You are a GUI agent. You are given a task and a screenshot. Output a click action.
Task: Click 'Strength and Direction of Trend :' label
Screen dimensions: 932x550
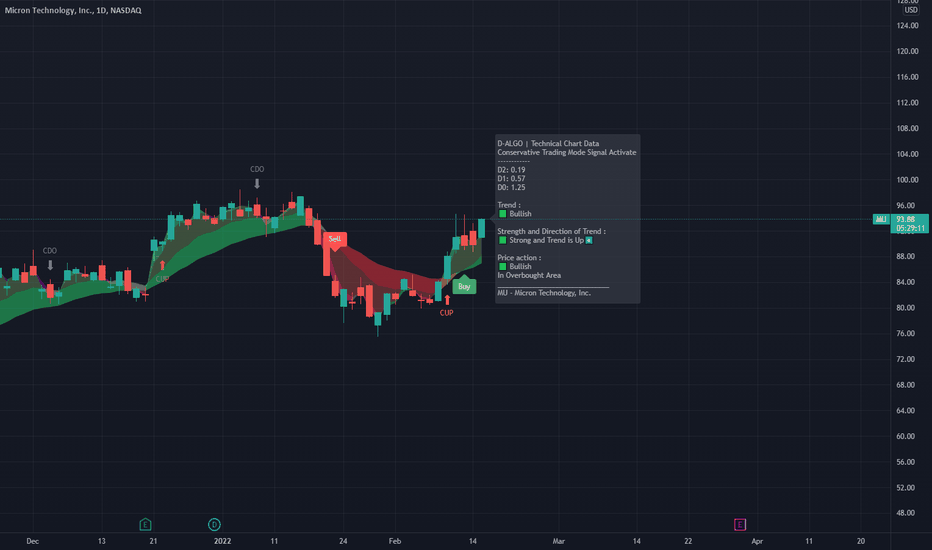click(551, 231)
